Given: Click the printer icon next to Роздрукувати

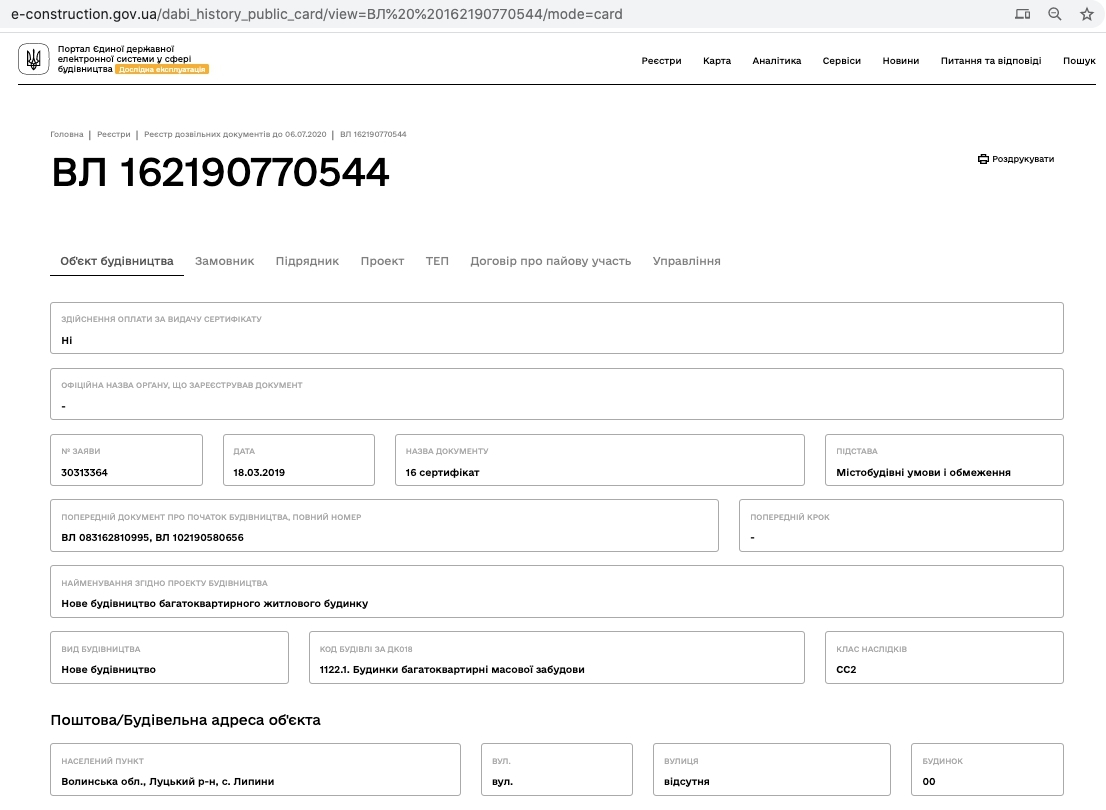Looking at the screenshot, I should coord(983,159).
